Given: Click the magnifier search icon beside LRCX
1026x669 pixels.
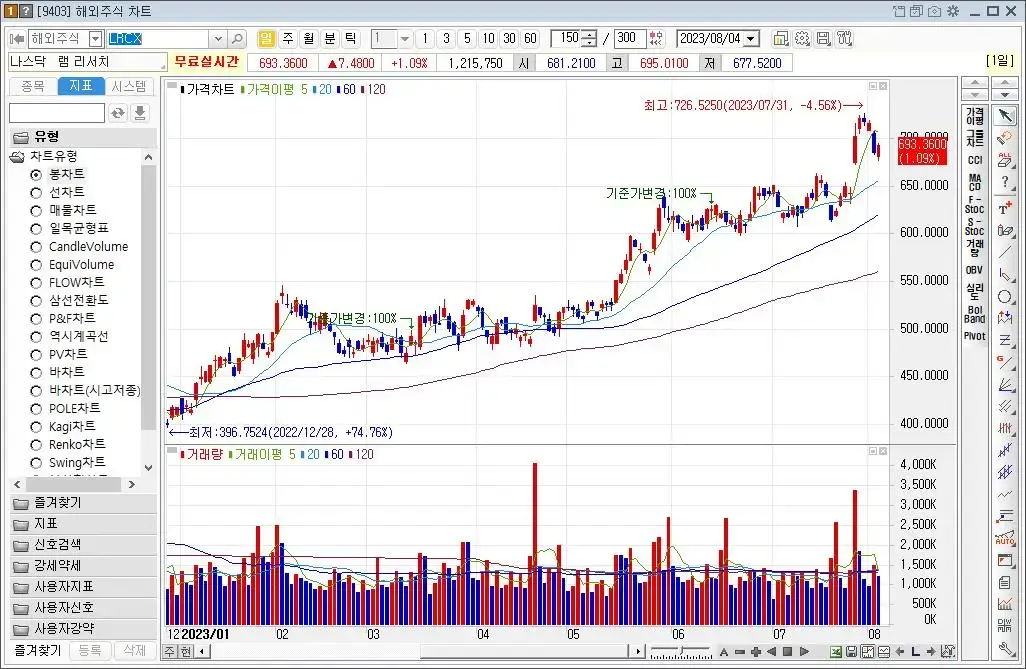Looking at the screenshot, I should coord(238,39).
